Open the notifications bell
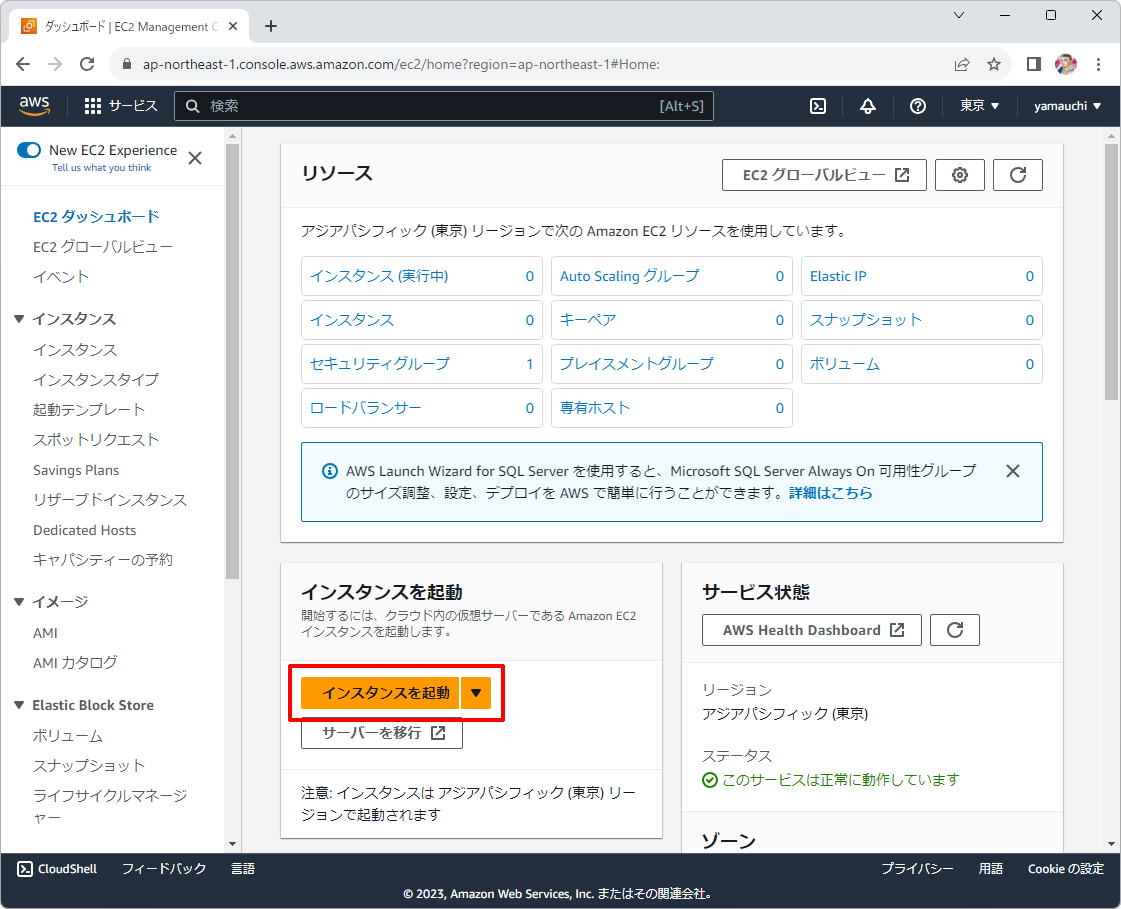This screenshot has width=1121, height=909. [868, 106]
